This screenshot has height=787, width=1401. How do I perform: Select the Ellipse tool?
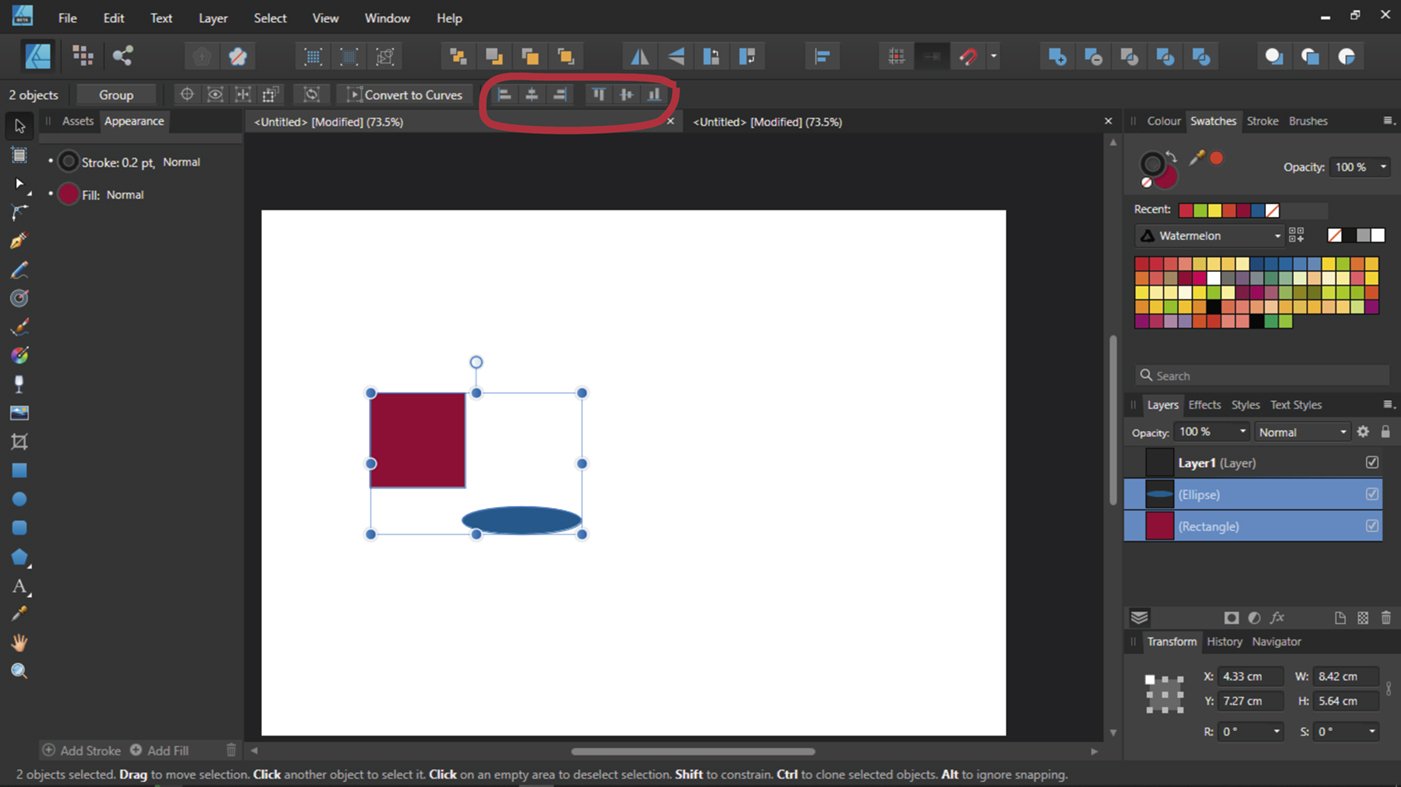click(x=19, y=499)
